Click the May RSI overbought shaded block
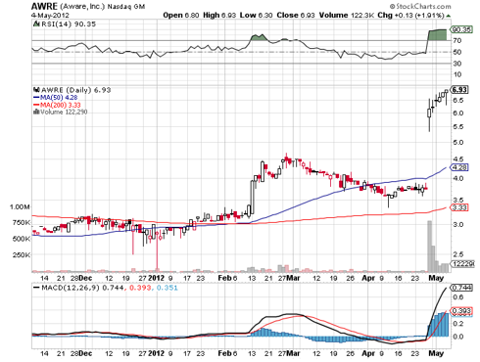Viewport: 480px width, 362px height. (437, 35)
